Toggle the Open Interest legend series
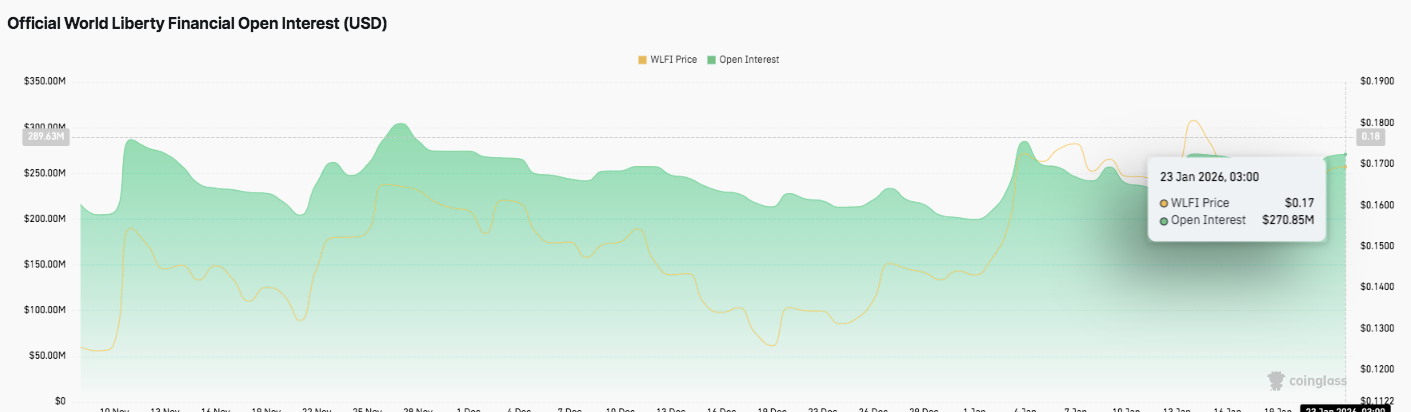This screenshot has width=1411, height=412. [x=743, y=60]
